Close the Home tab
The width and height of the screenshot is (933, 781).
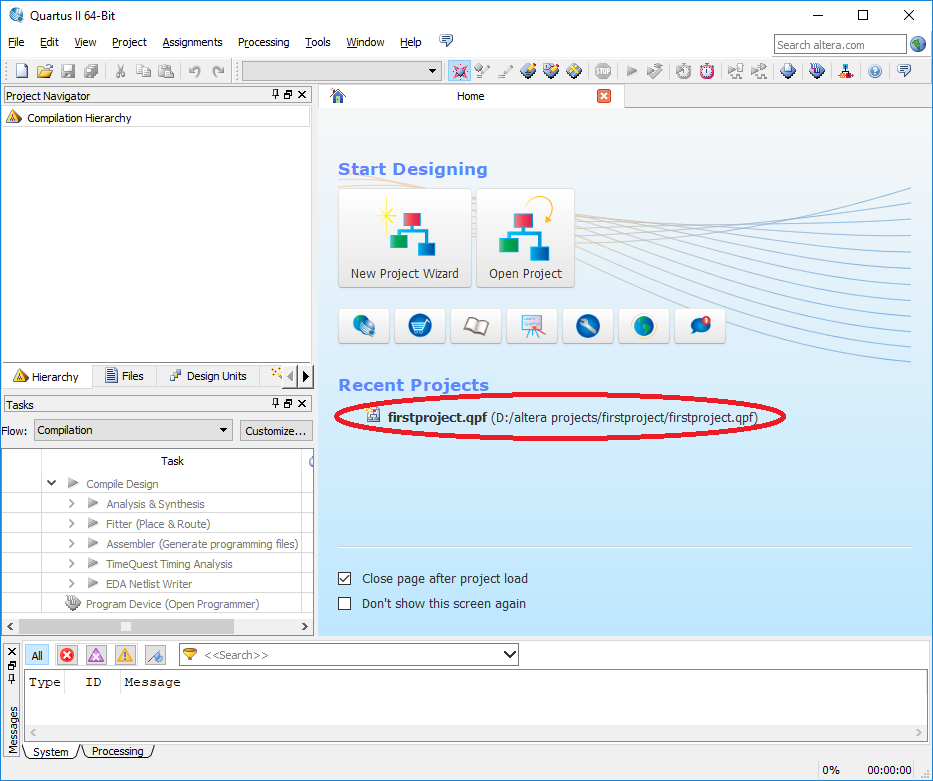604,96
